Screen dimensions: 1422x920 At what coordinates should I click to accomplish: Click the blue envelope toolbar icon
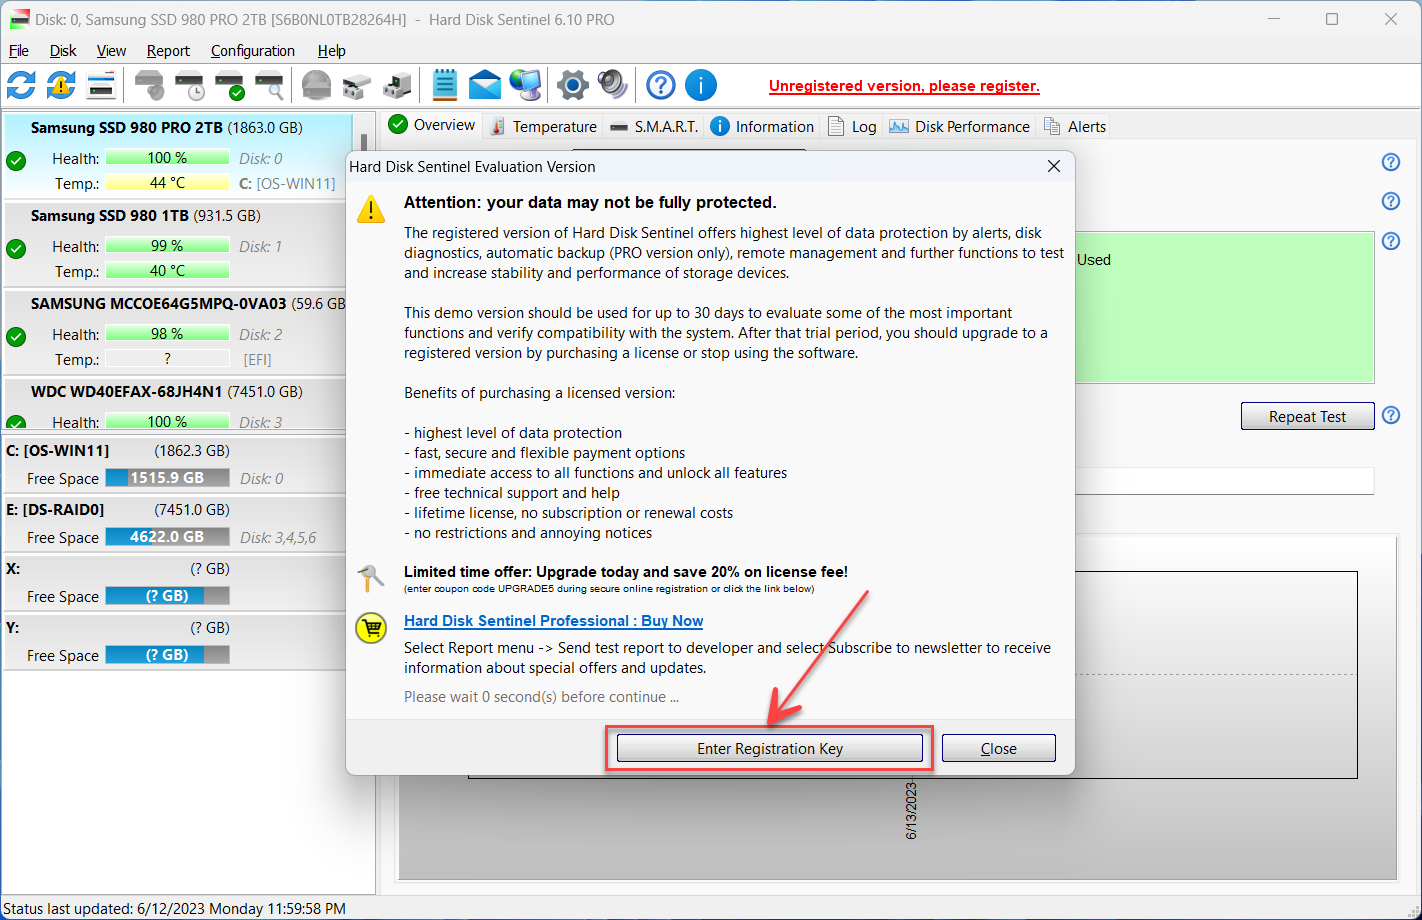(485, 85)
